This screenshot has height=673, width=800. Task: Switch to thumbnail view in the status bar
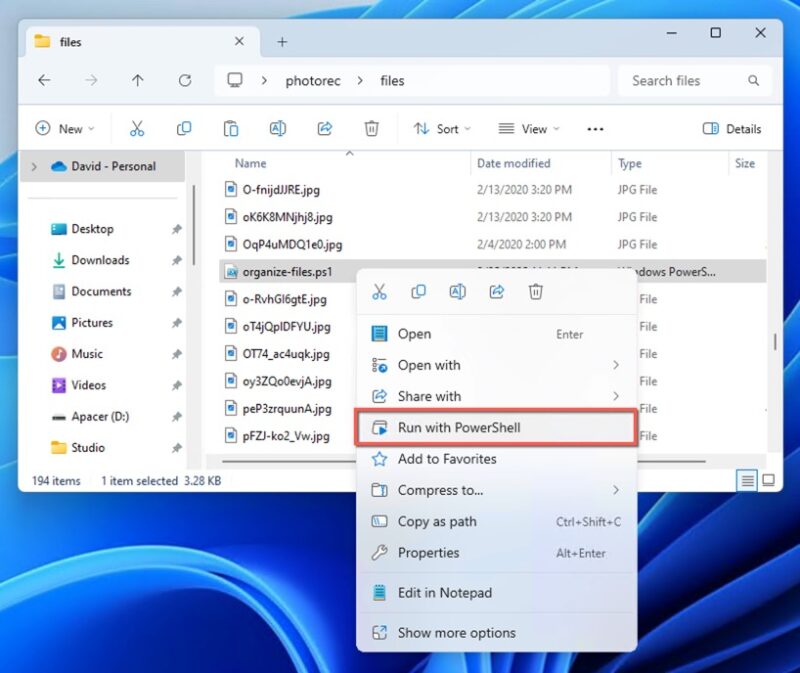(767, 480)
